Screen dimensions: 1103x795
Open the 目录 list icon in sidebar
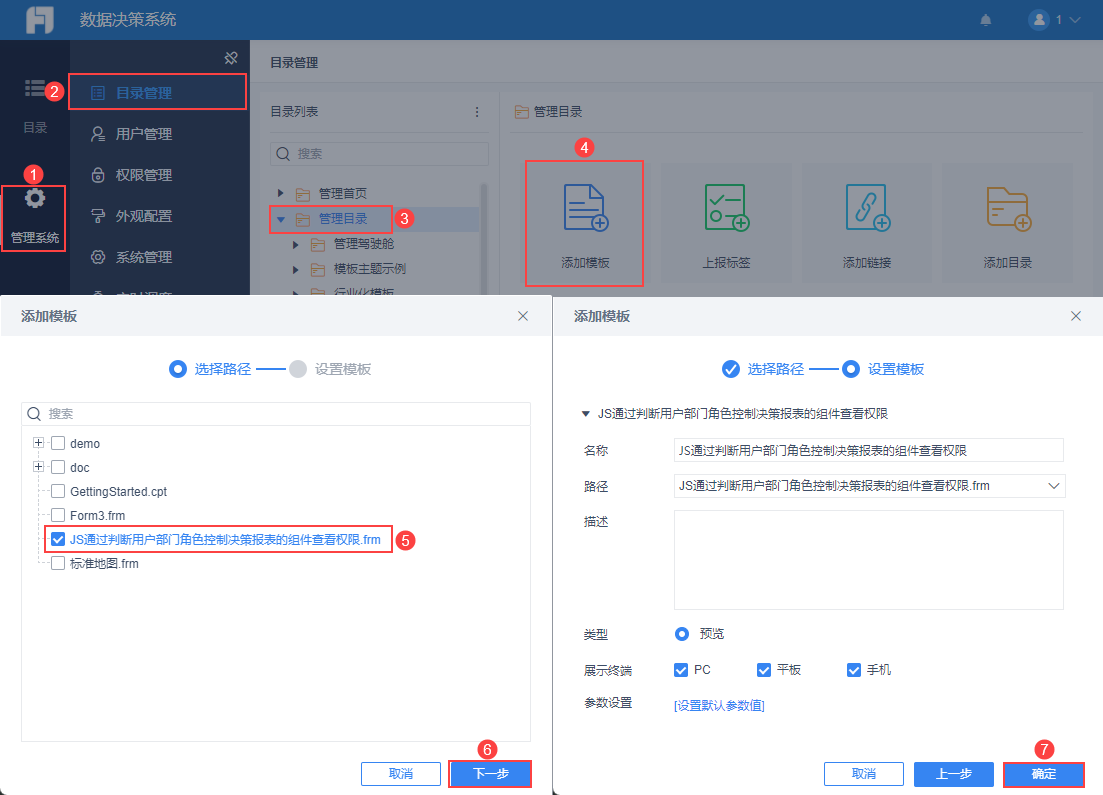(34, 88)
